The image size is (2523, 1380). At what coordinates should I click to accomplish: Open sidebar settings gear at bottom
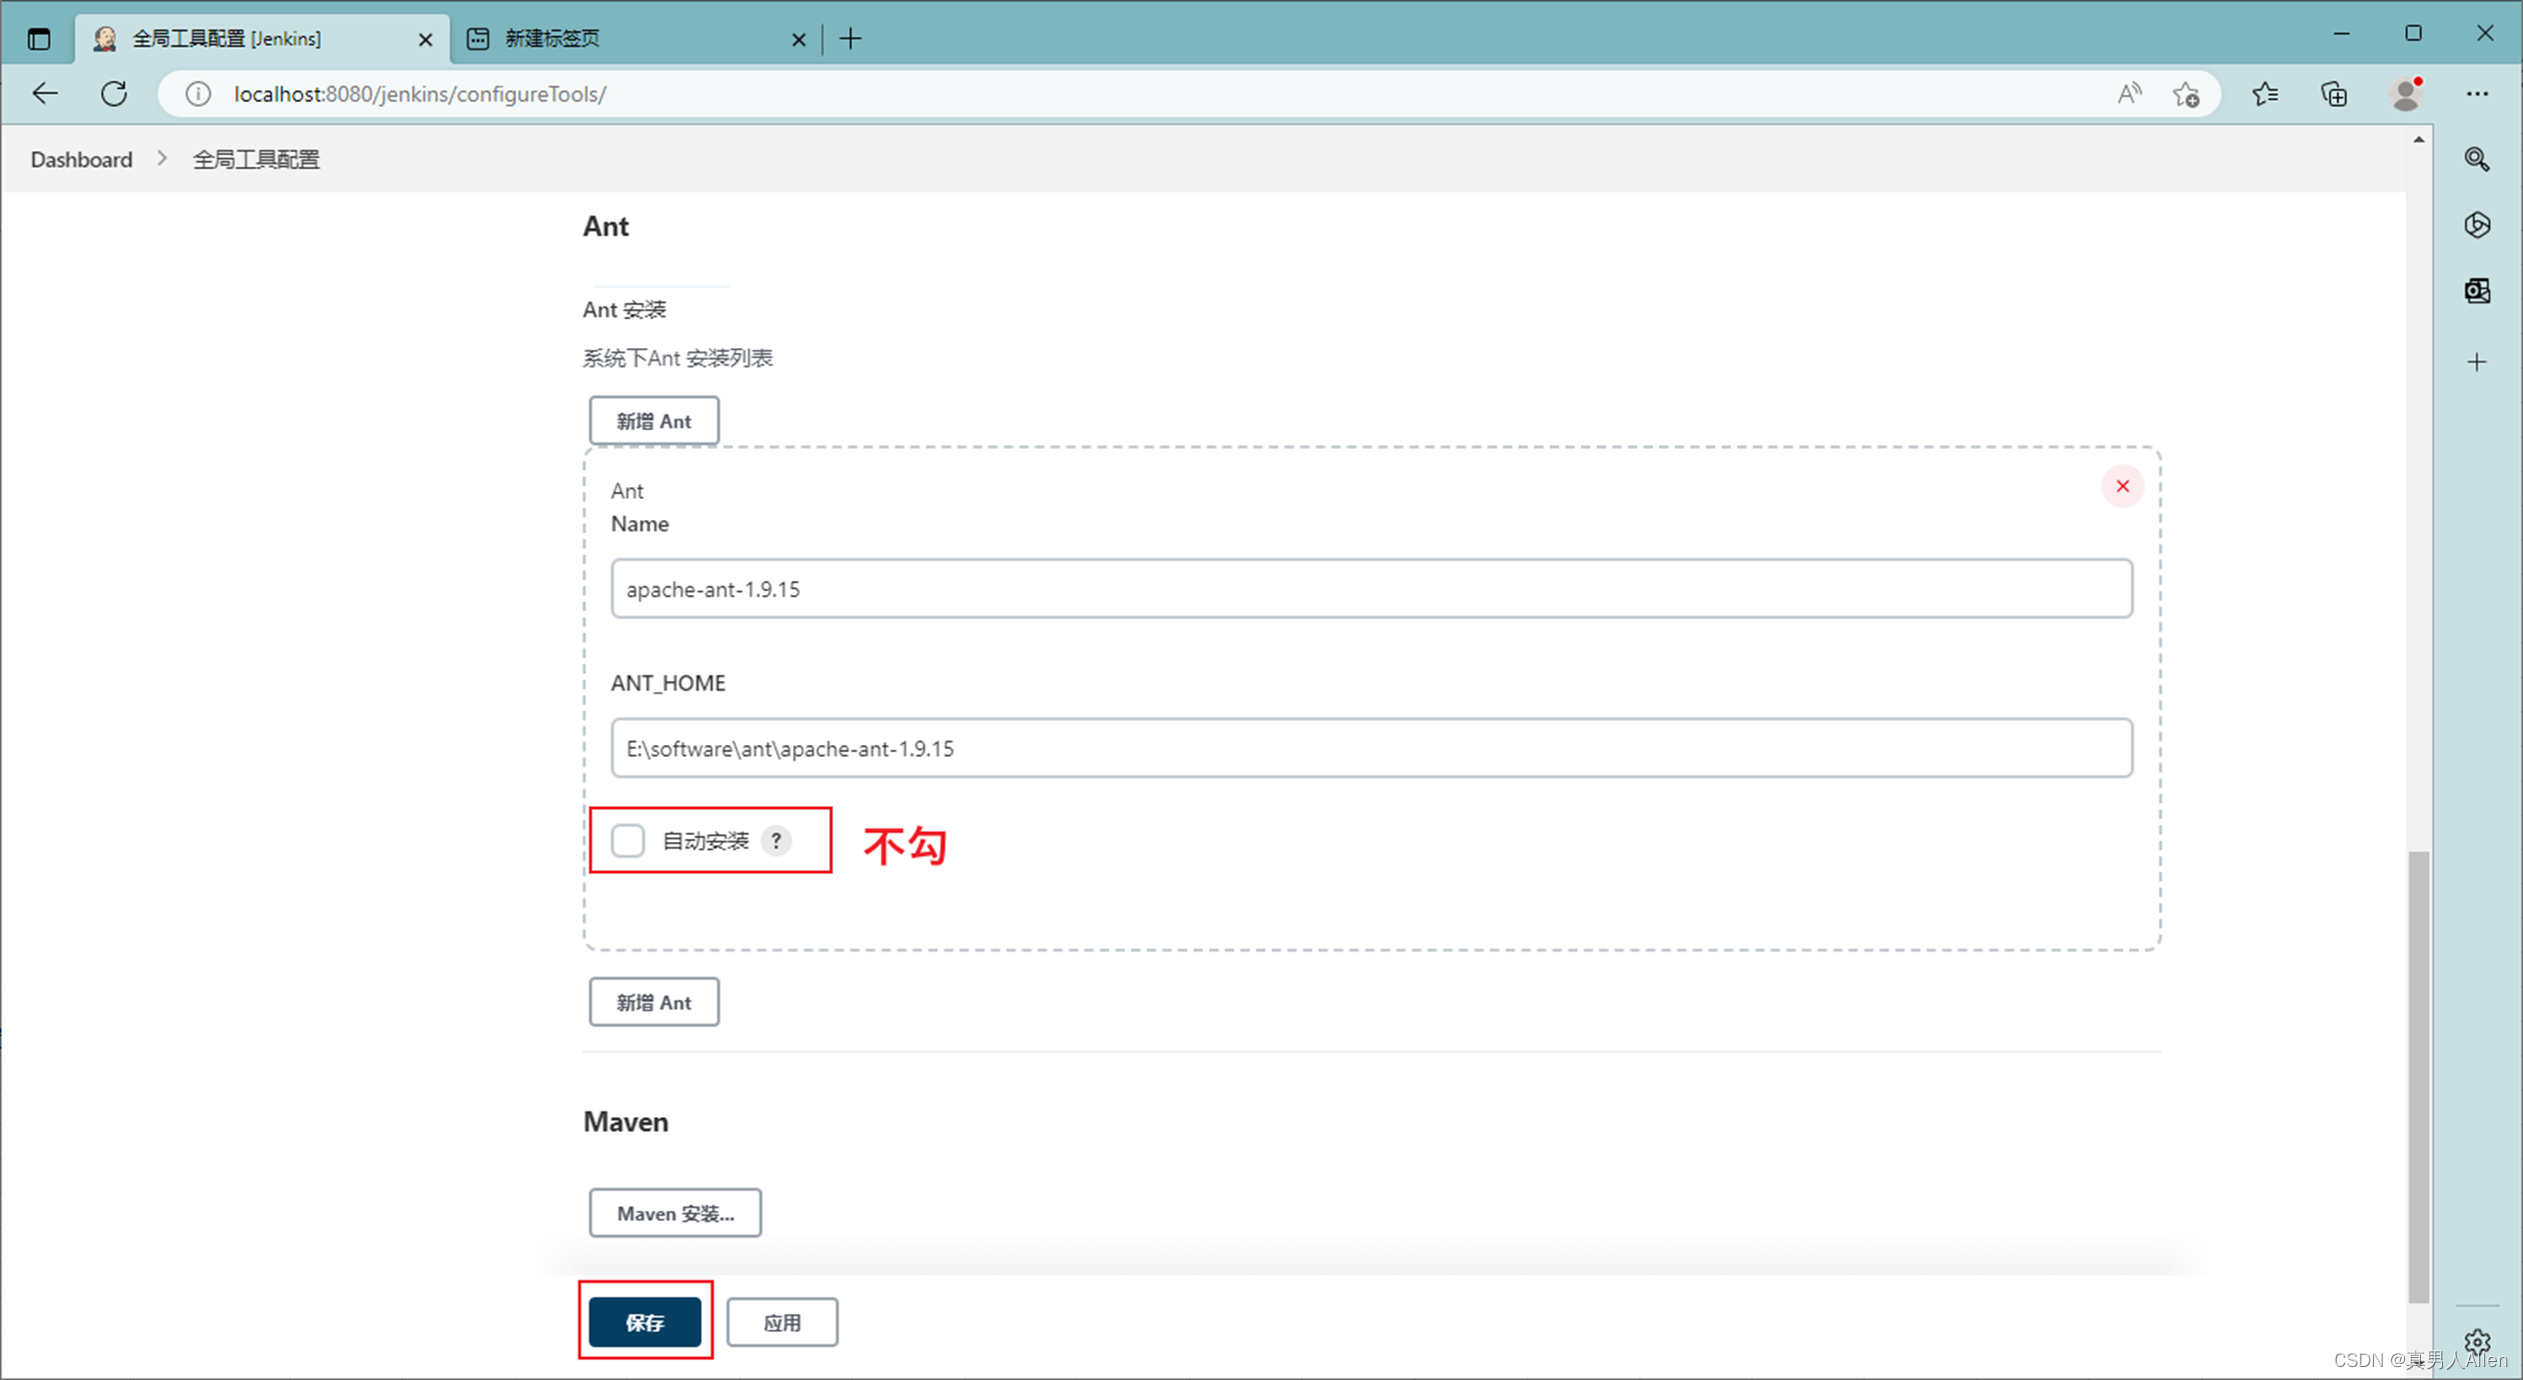click(x=2478, y=1343)
